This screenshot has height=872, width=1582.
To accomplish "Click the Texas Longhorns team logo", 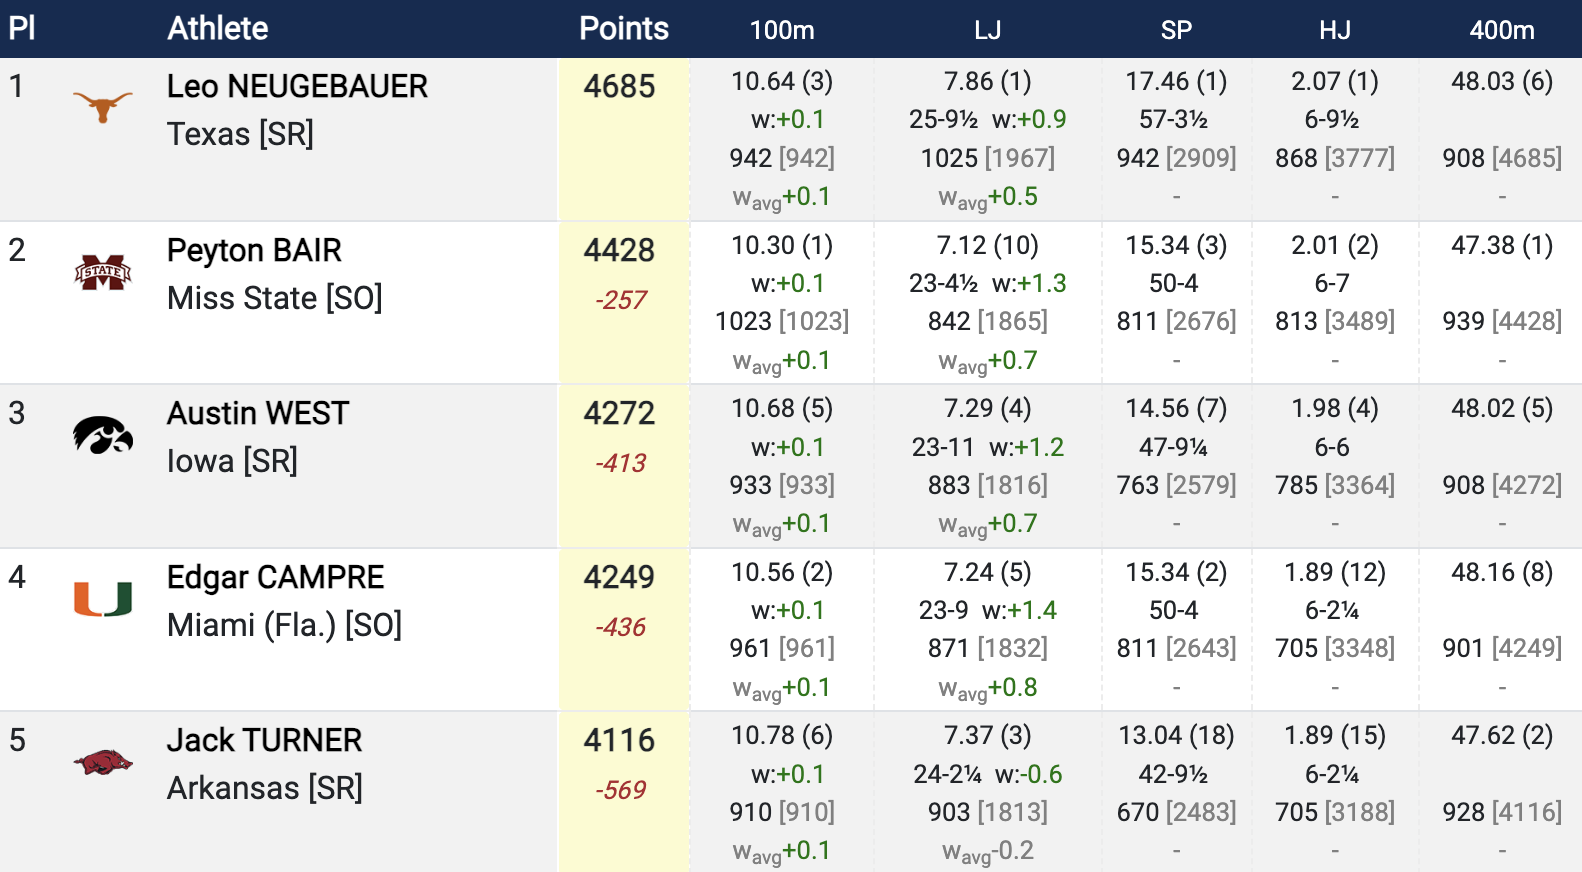I will pyautogui.click(x=102, y=106).
